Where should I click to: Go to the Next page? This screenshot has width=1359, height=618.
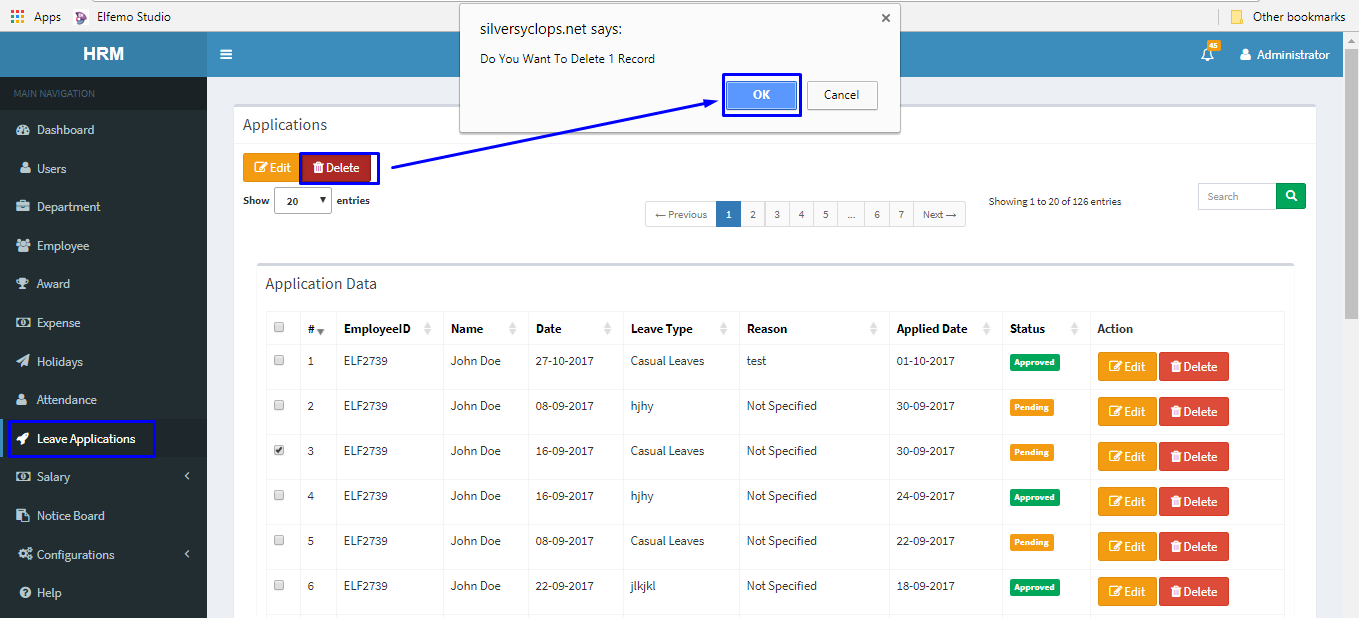coord(939,215)
